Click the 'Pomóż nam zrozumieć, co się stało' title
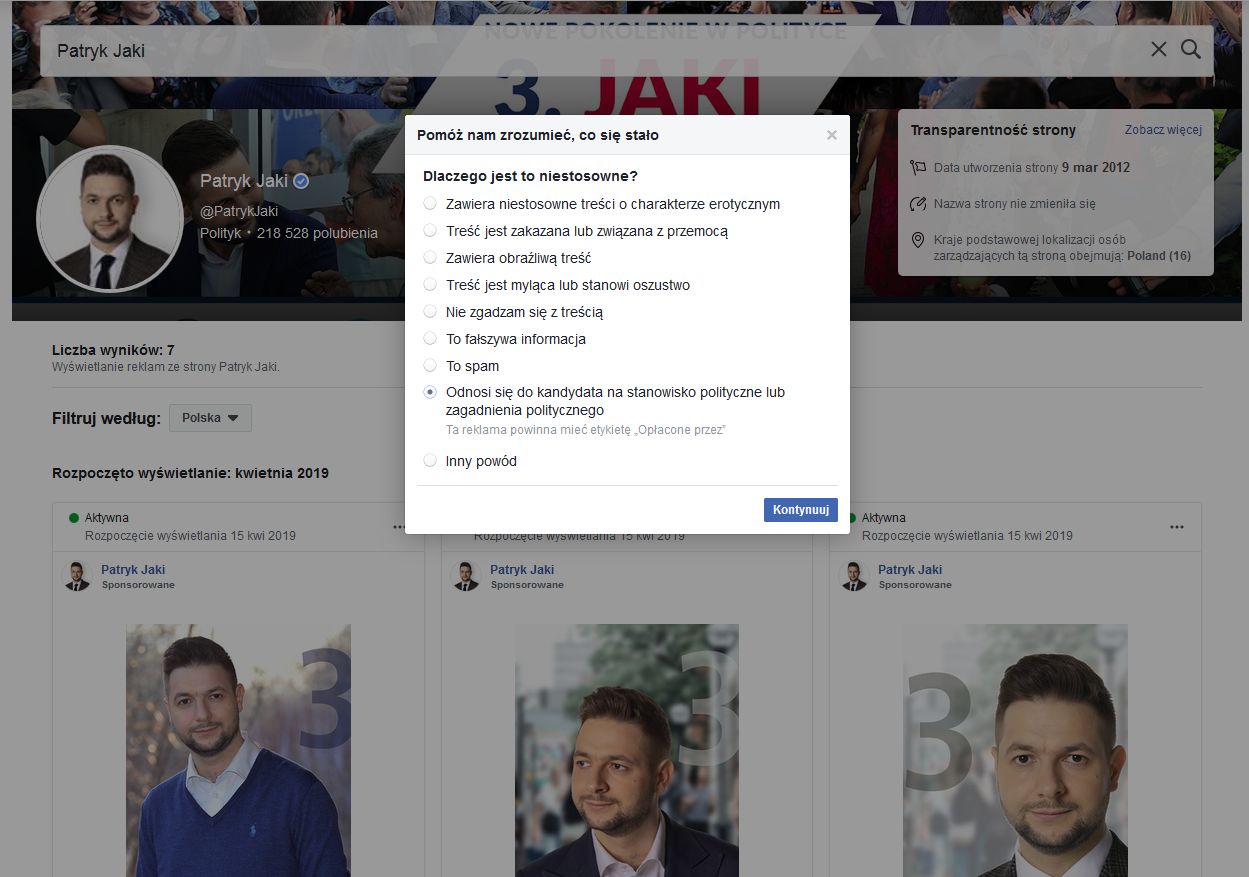The width and height of the screenshot is (1249, 877). (x=538, y=135)
